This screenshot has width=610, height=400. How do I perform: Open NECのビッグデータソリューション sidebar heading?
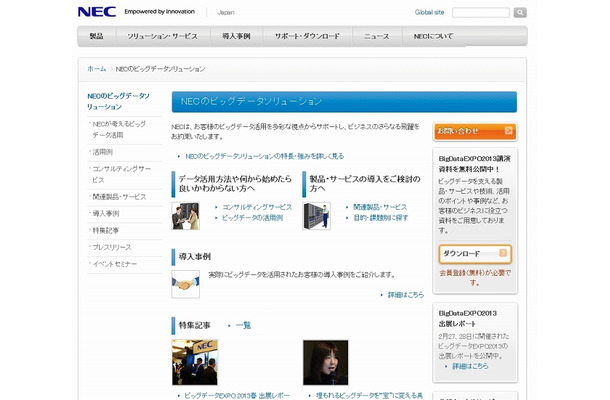[118, 101]
